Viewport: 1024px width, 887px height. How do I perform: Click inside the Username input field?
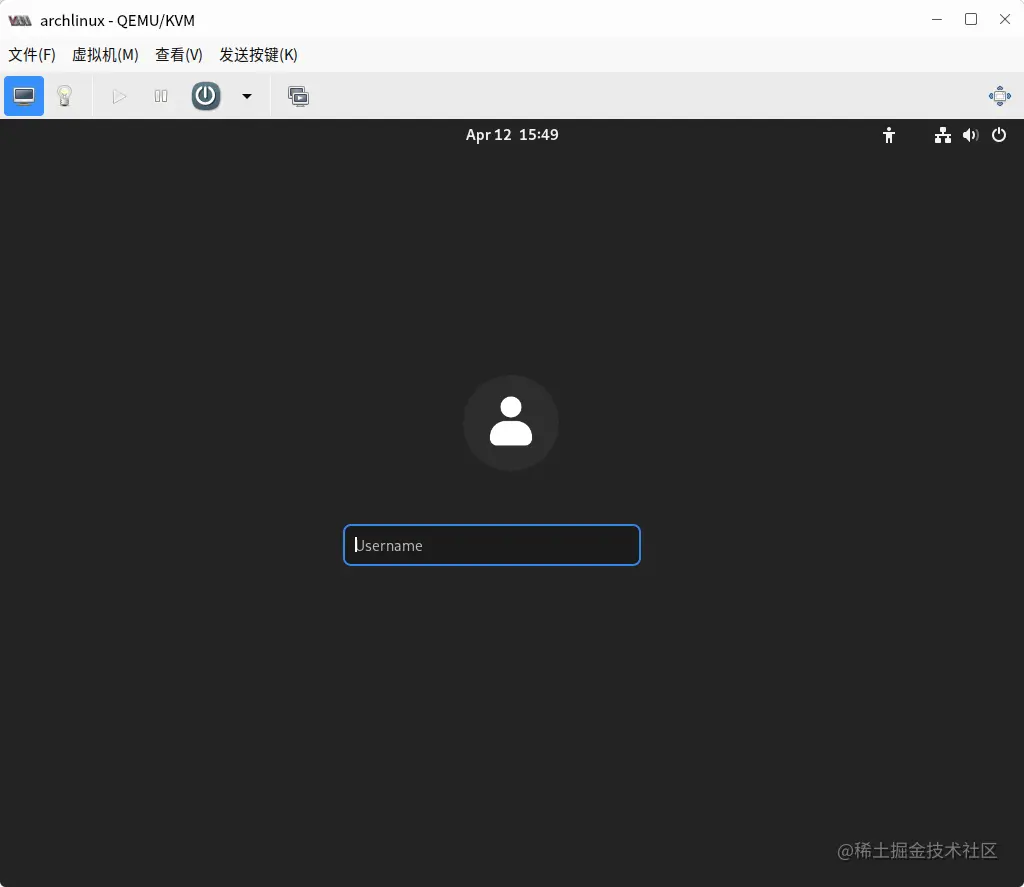[x=491, y=545]
